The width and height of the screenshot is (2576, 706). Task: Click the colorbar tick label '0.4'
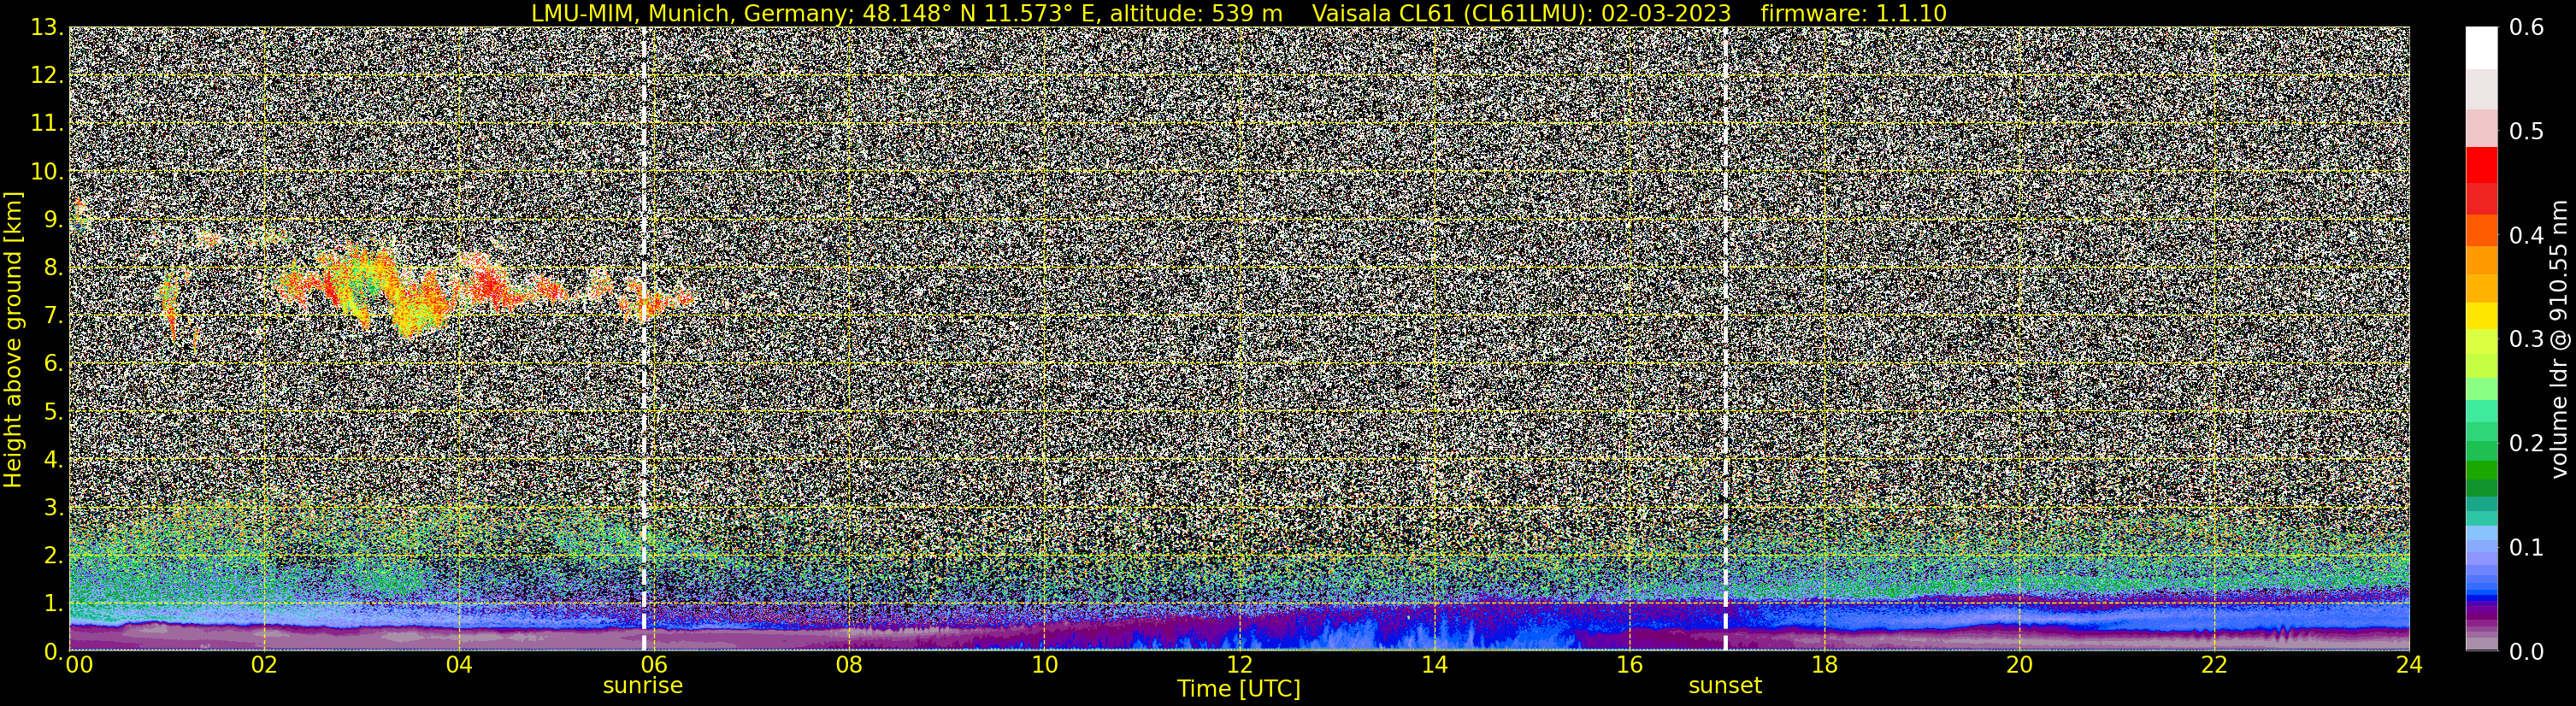(x=2527, y=236)
